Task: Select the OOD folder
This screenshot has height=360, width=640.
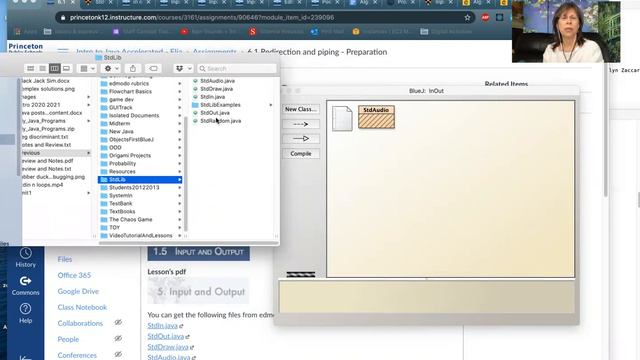Action: (x=115, y=147)
